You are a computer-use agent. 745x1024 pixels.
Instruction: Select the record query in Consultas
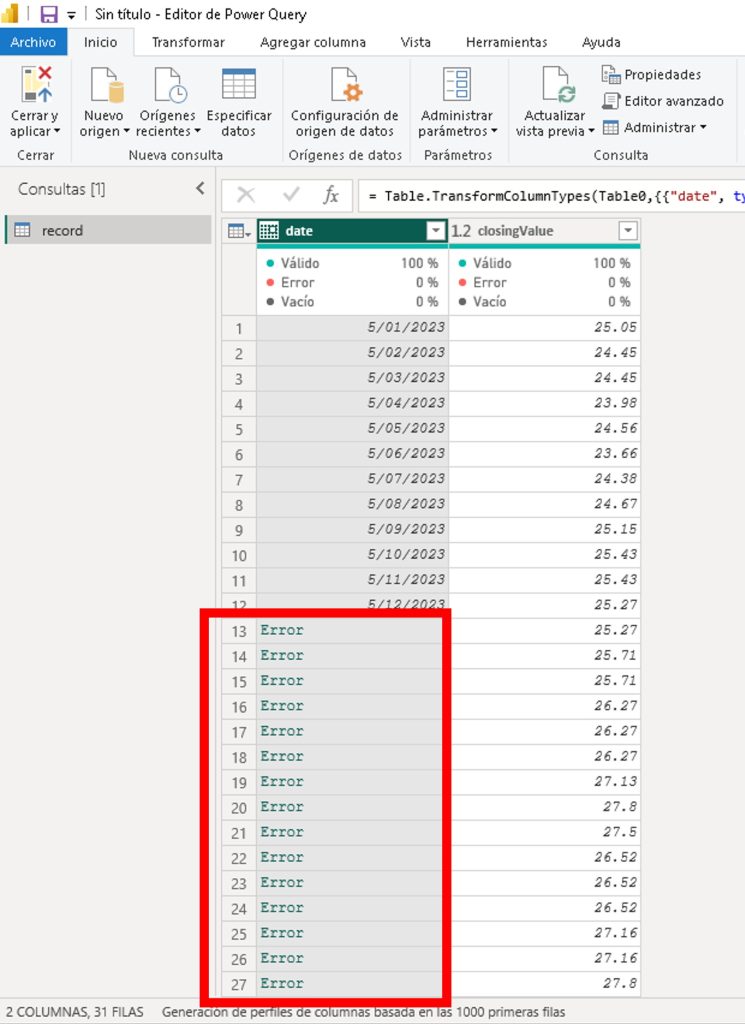point(62,230)
